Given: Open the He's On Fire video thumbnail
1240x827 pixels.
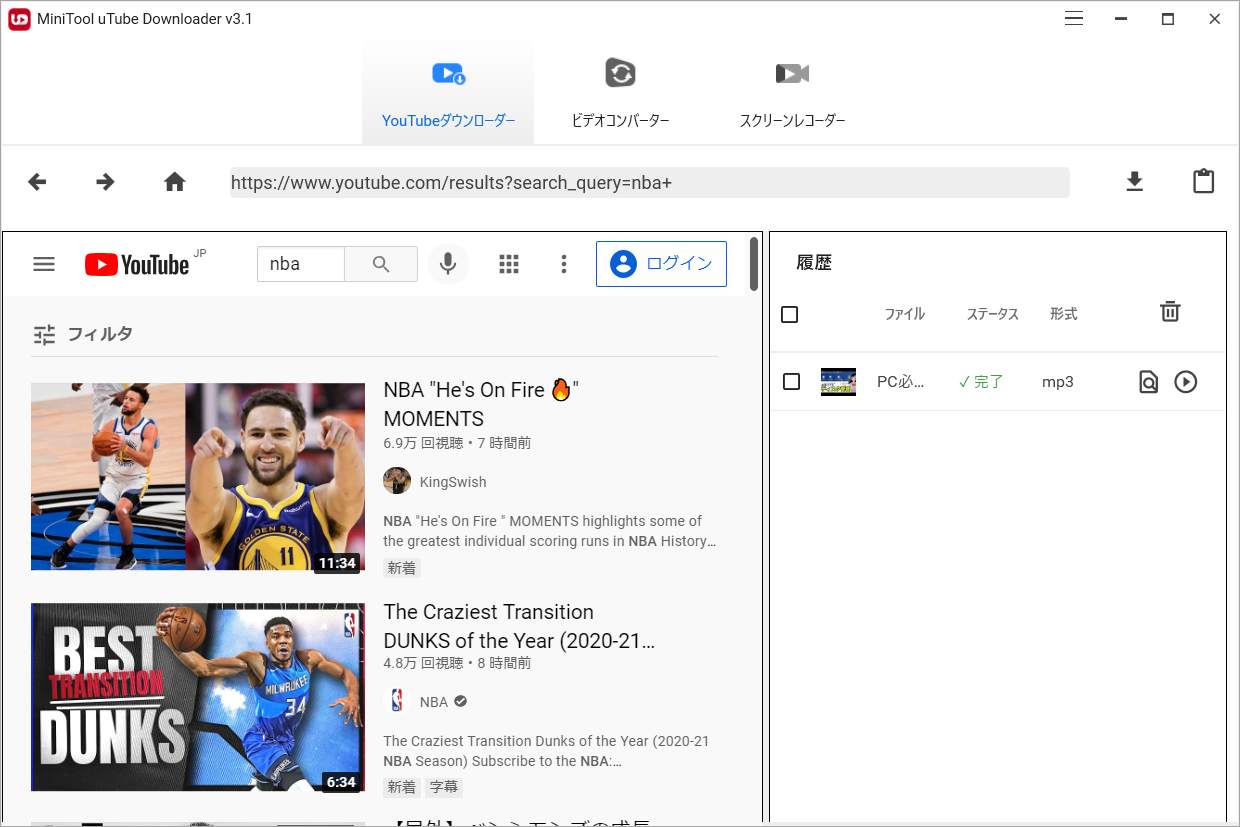Looking at the screenshot, I should coord(198,477).
